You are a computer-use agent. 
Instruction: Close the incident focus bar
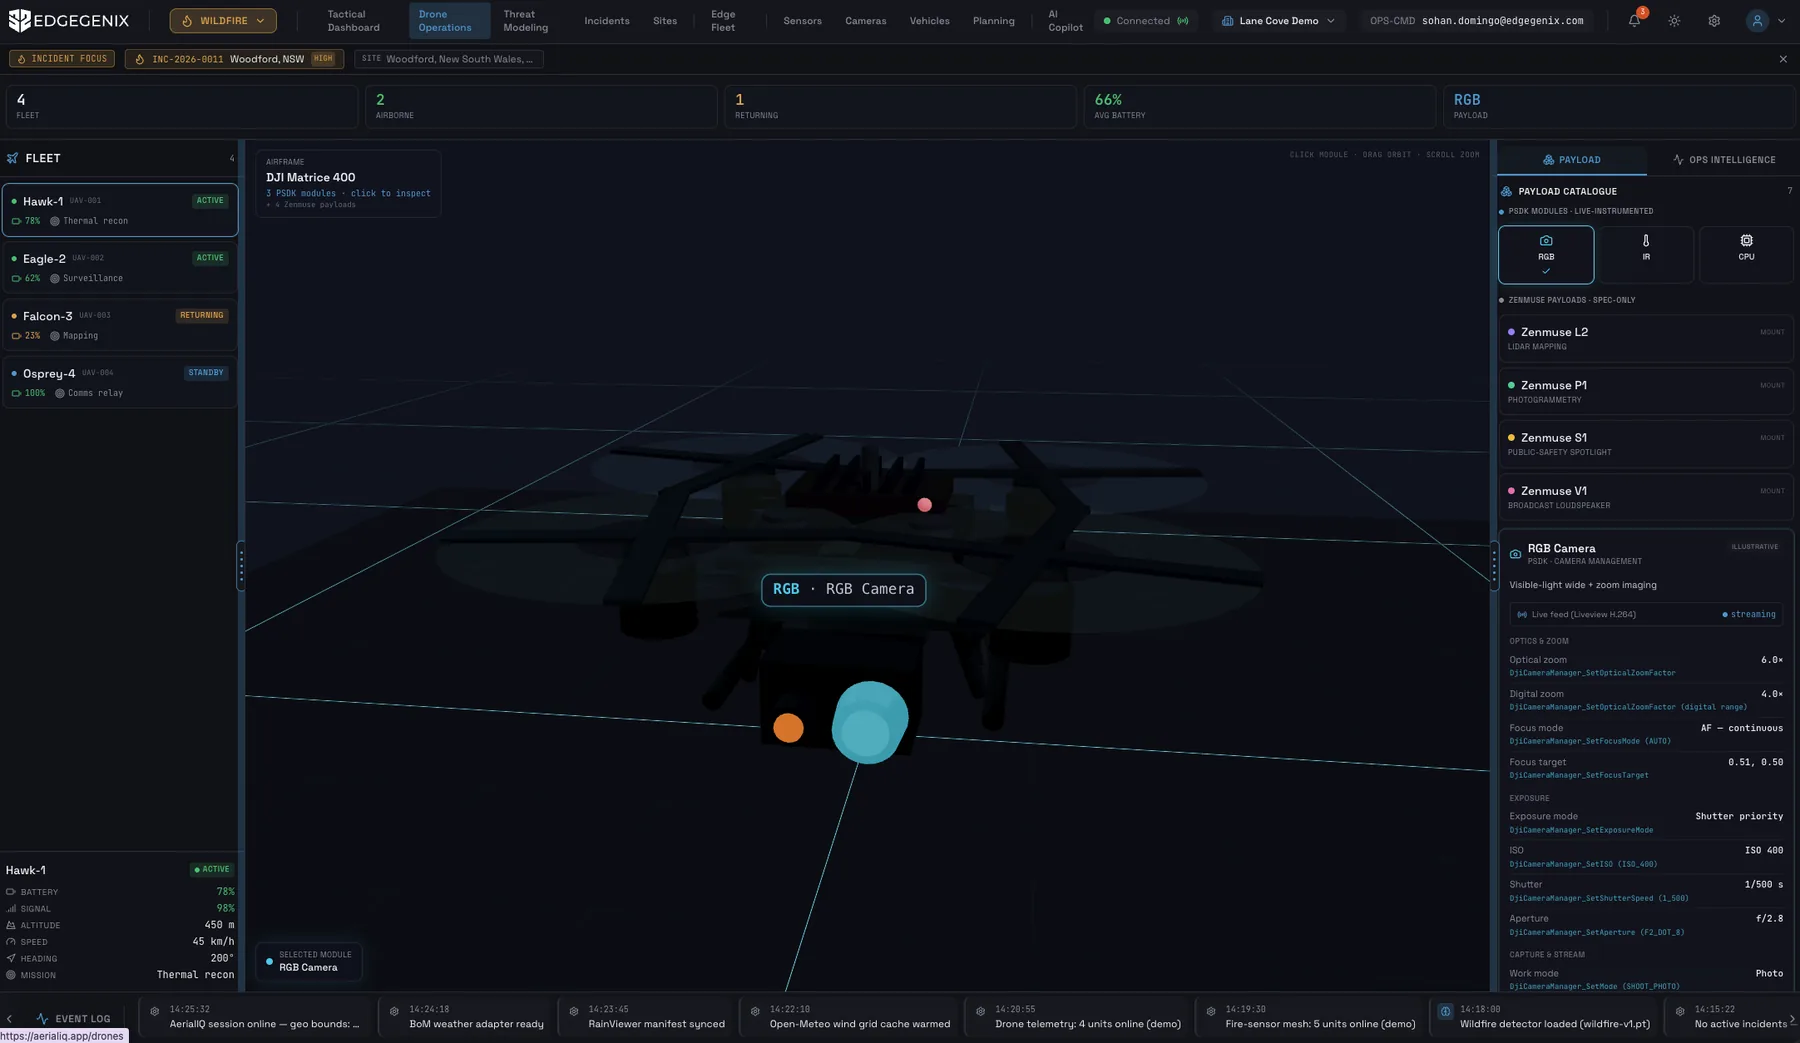pyautogui.click(x=1783, y=59)
